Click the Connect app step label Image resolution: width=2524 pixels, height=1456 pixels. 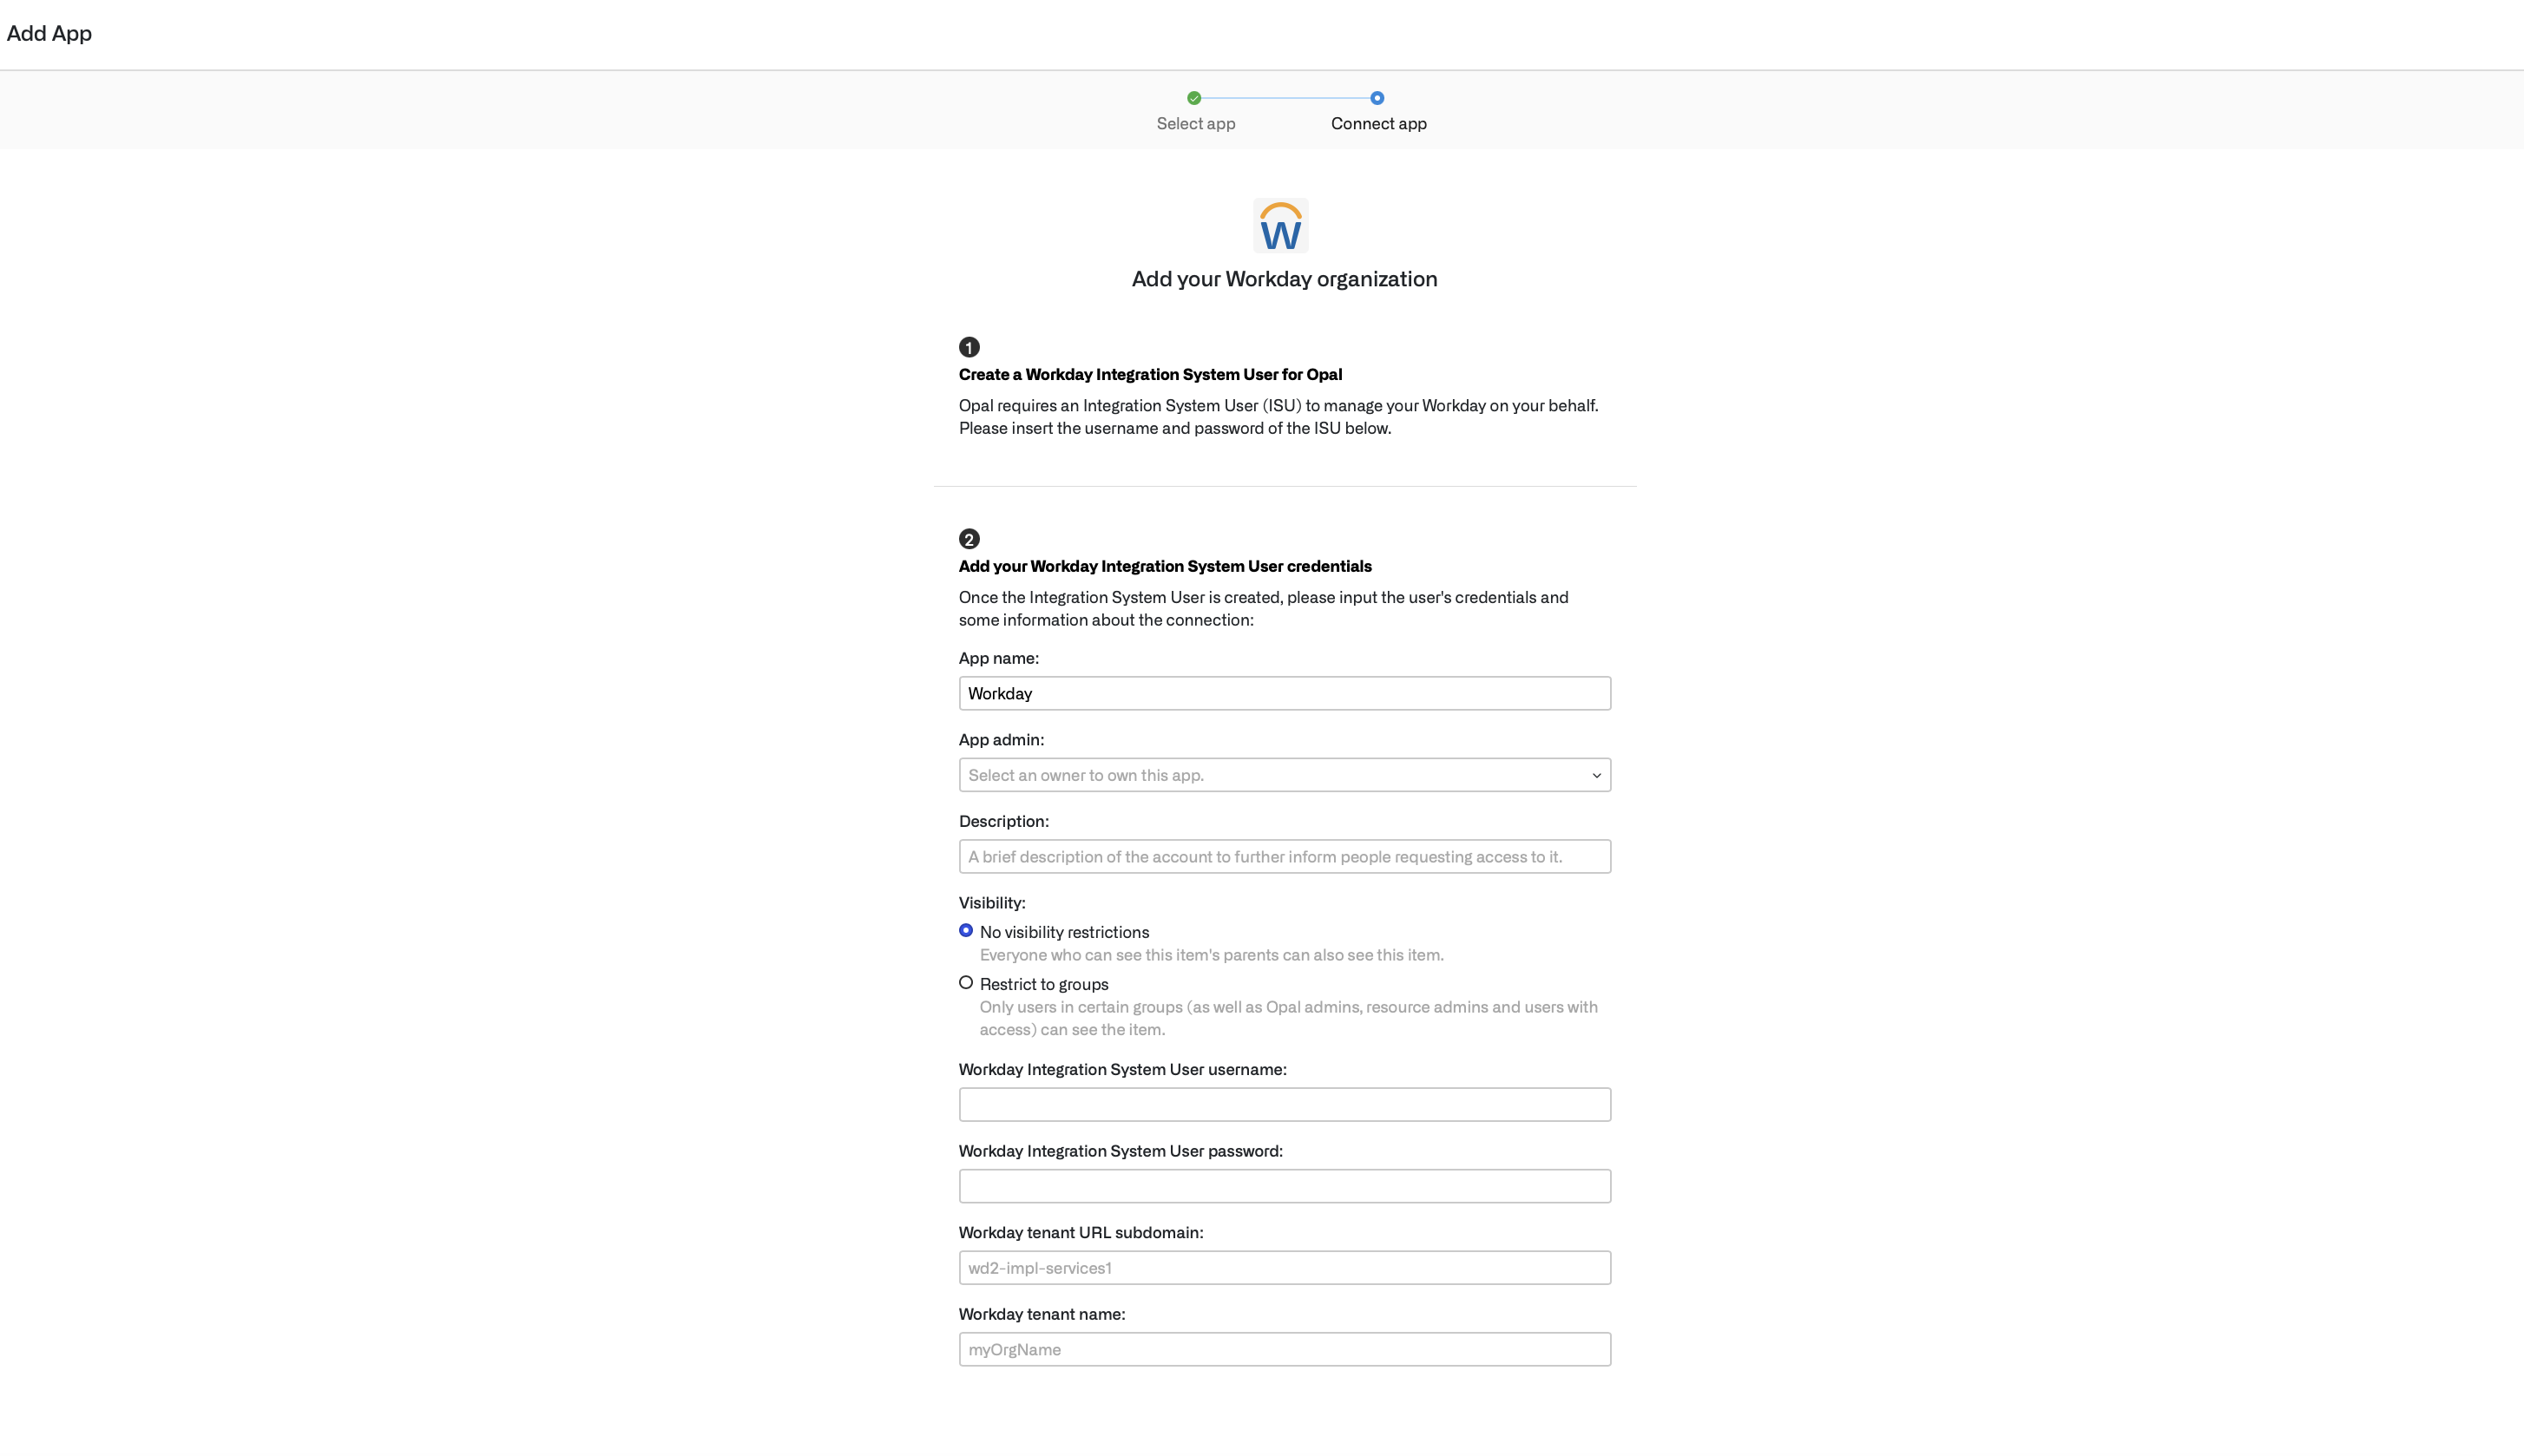tap(1378, 124)
